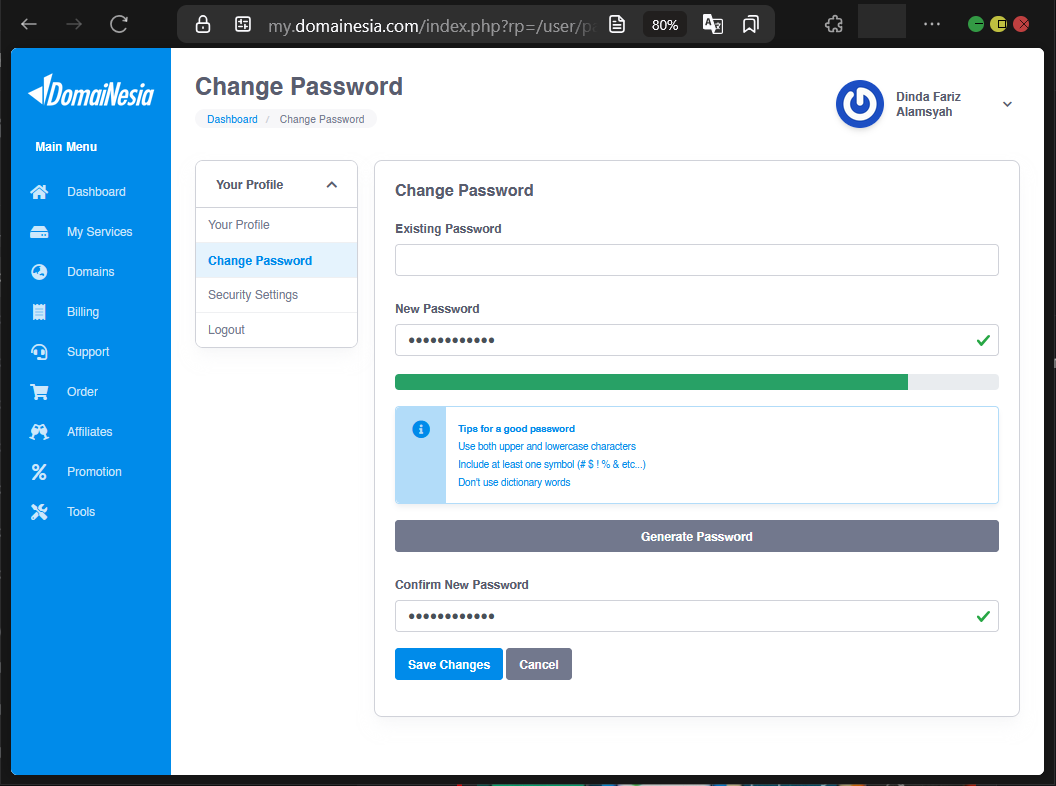Viewport: 1056px width, 786px height.
Task: Click the Support headset icon
Action: tap(39, 352)
